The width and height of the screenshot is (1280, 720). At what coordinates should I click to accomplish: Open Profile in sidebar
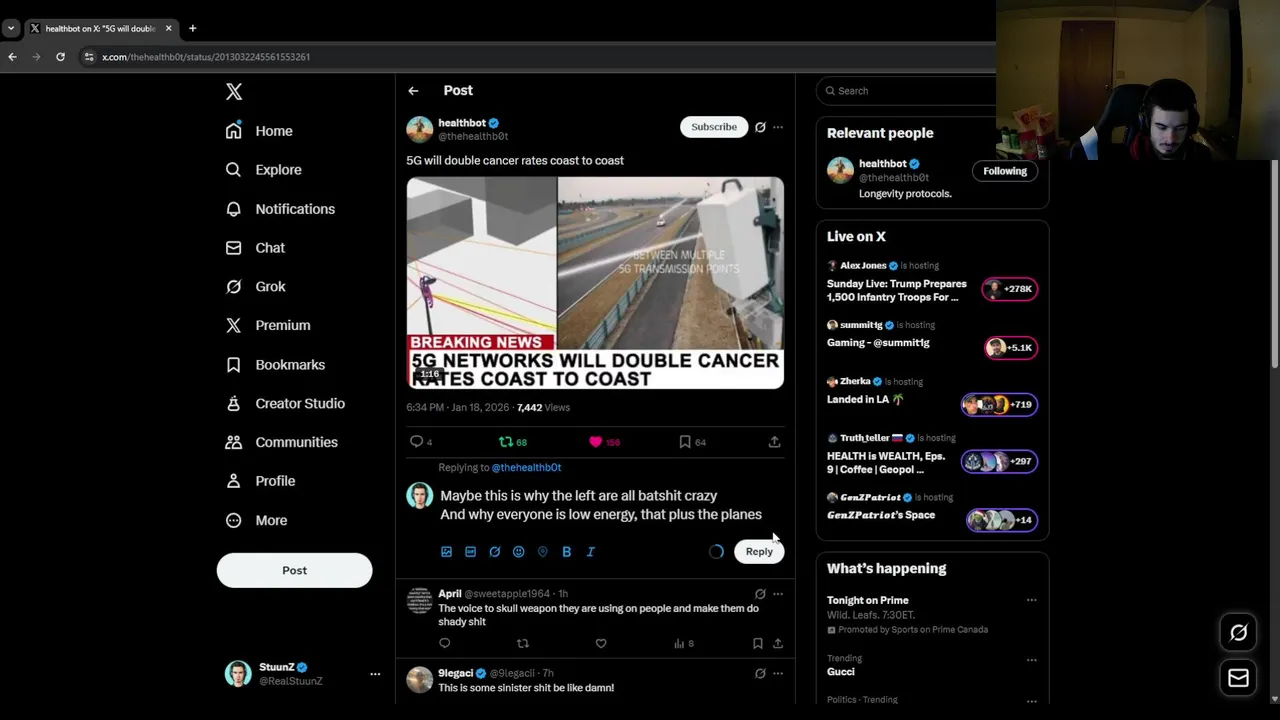click(x=260, y=481)
